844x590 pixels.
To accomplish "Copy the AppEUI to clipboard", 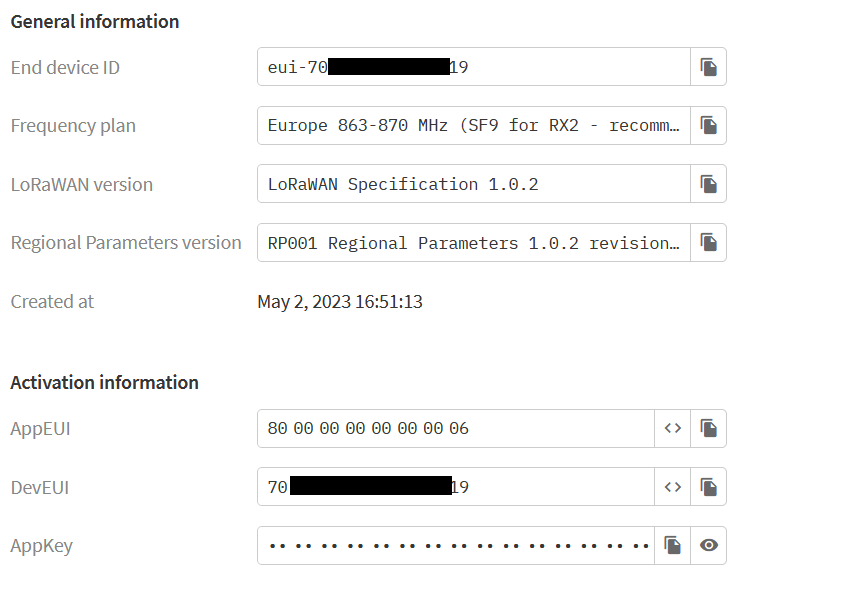I will (708, 428).
